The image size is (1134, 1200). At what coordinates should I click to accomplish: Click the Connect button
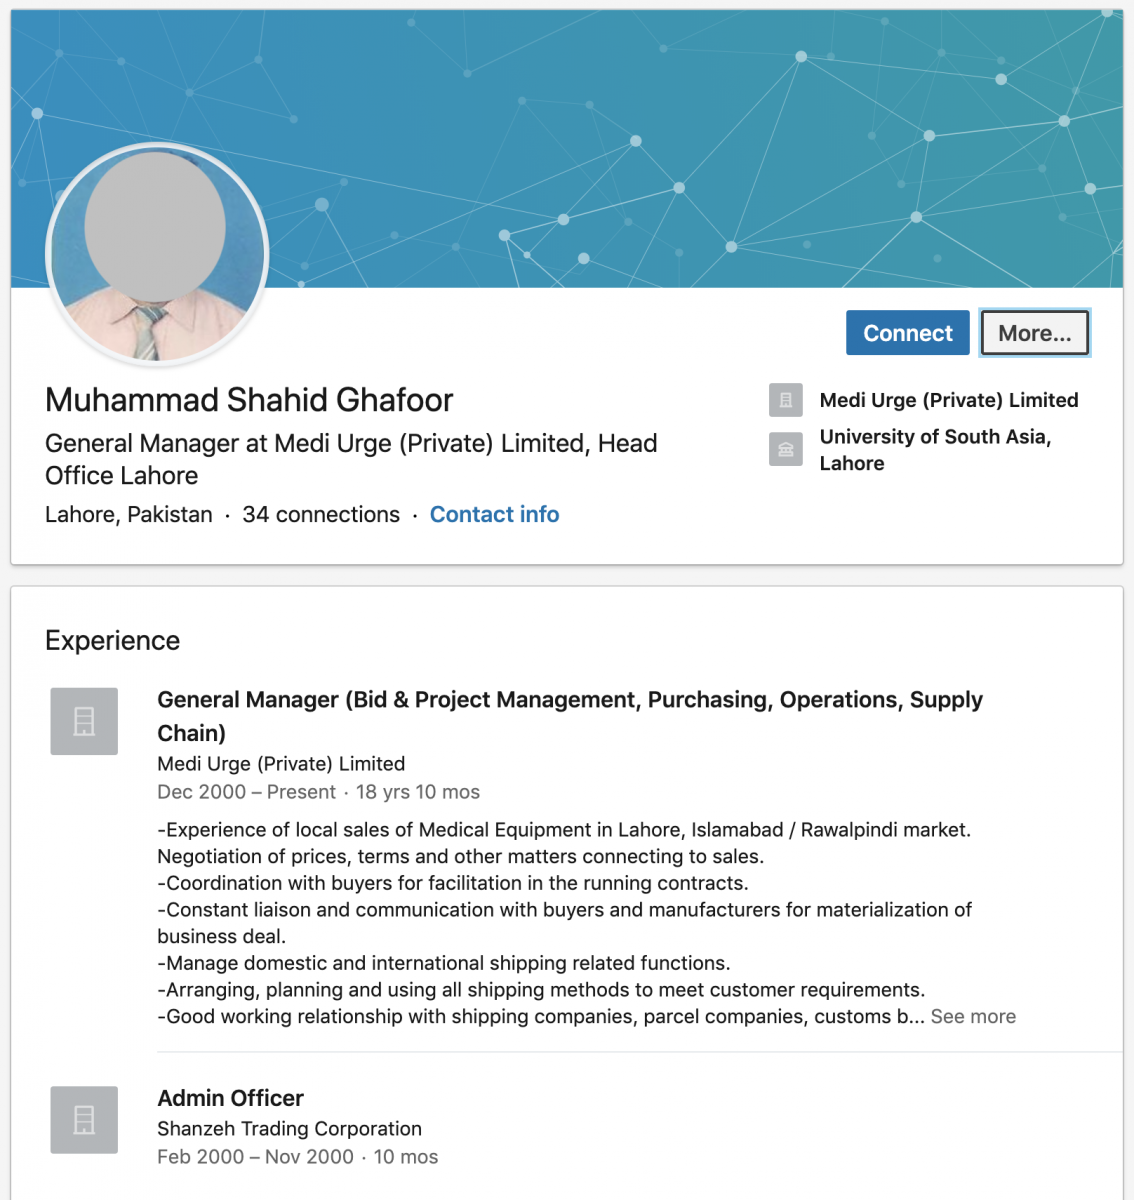pos(907,333)
